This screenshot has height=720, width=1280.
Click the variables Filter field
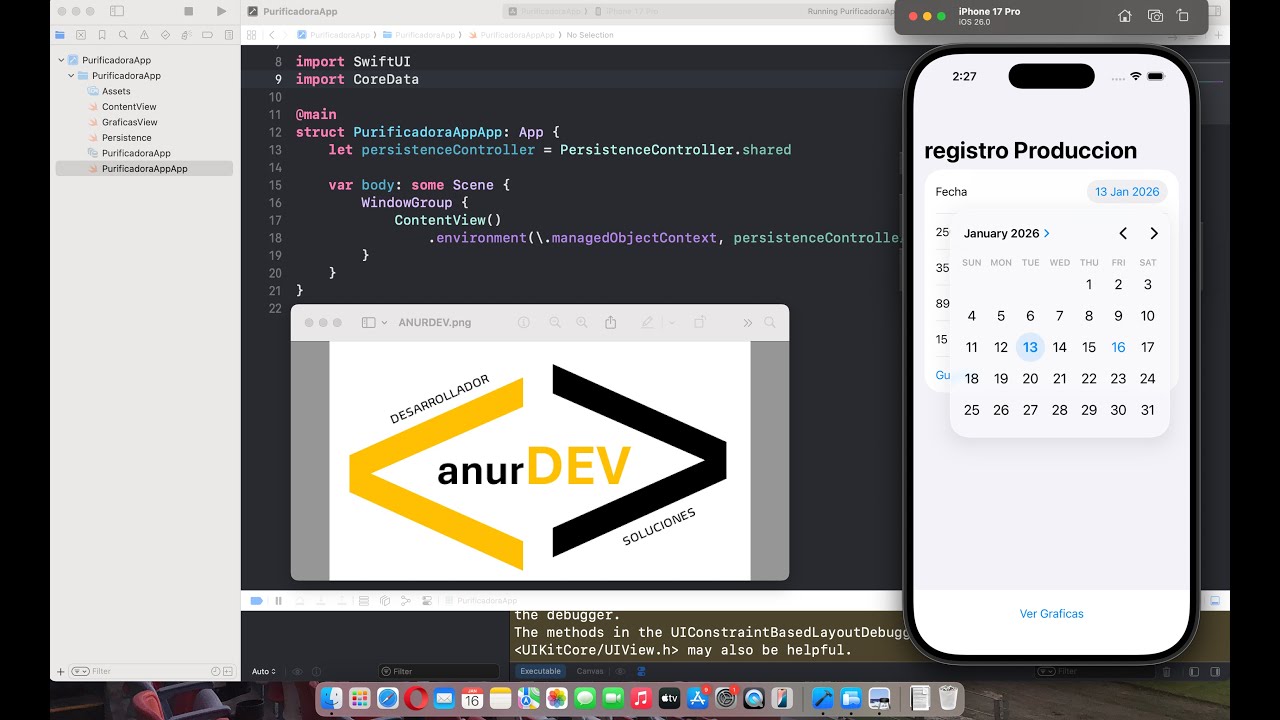click(438, 672)
